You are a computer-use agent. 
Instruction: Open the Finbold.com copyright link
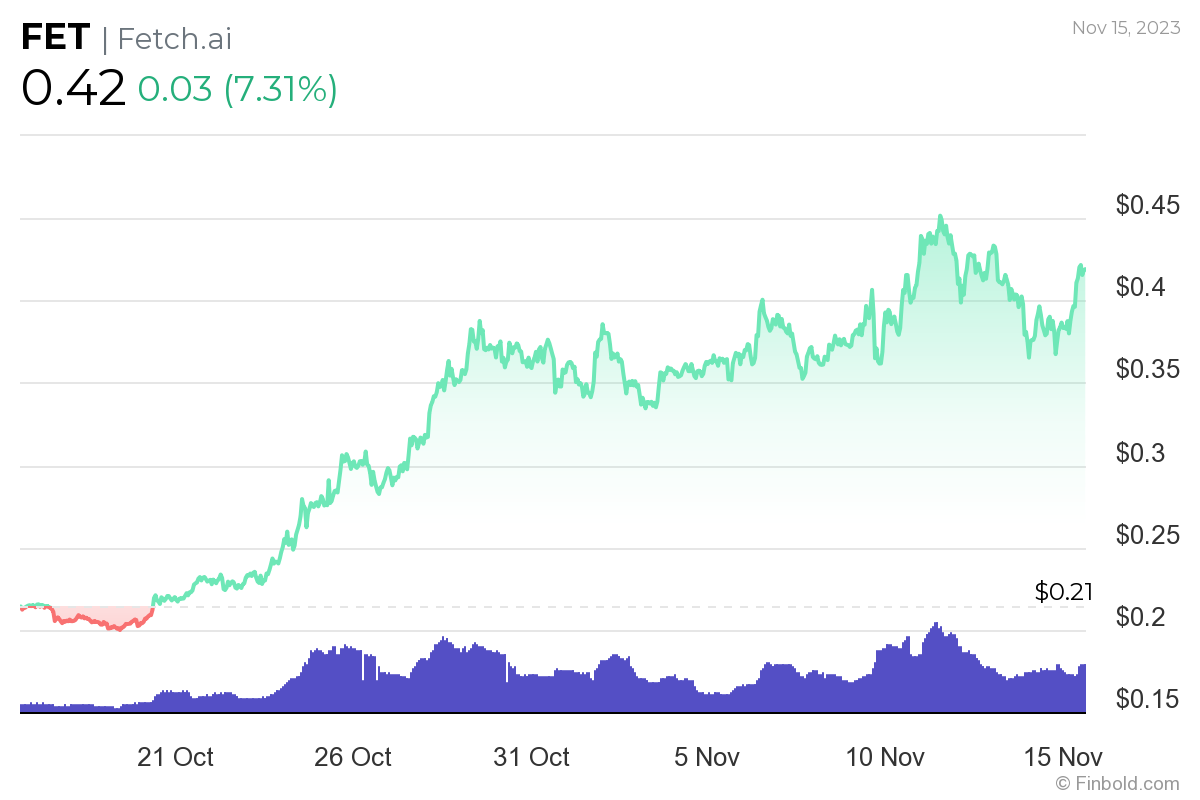pyautogui.click(x=1117, y=783)
